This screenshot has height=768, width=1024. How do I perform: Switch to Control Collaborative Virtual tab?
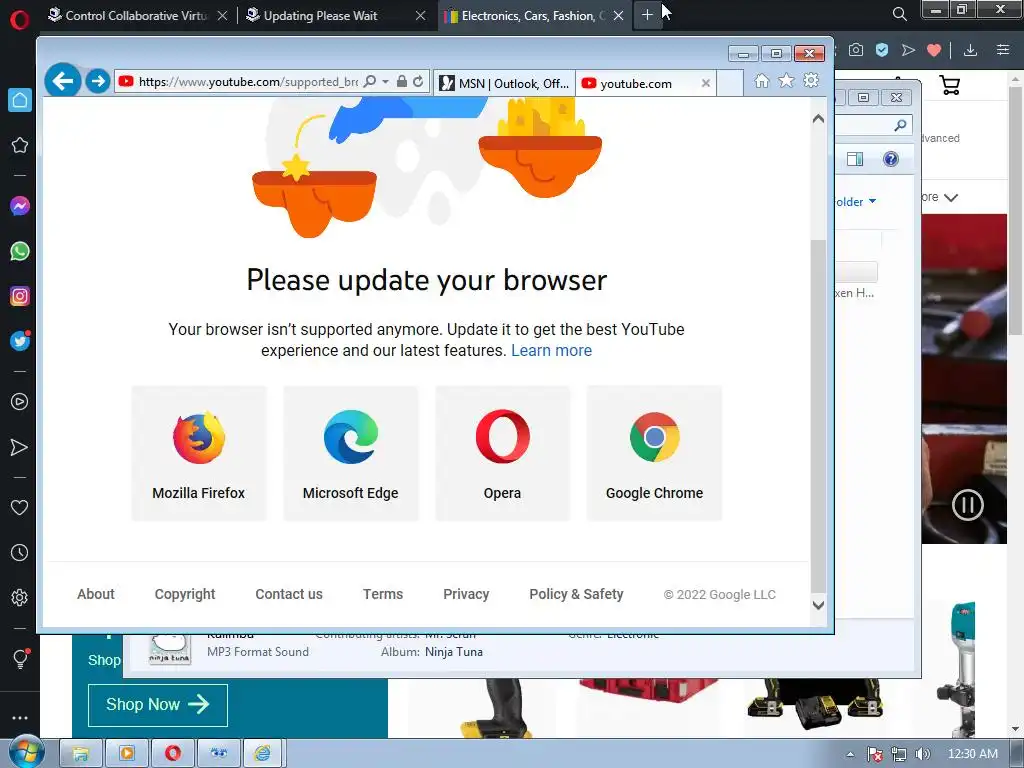click(137, 16)
